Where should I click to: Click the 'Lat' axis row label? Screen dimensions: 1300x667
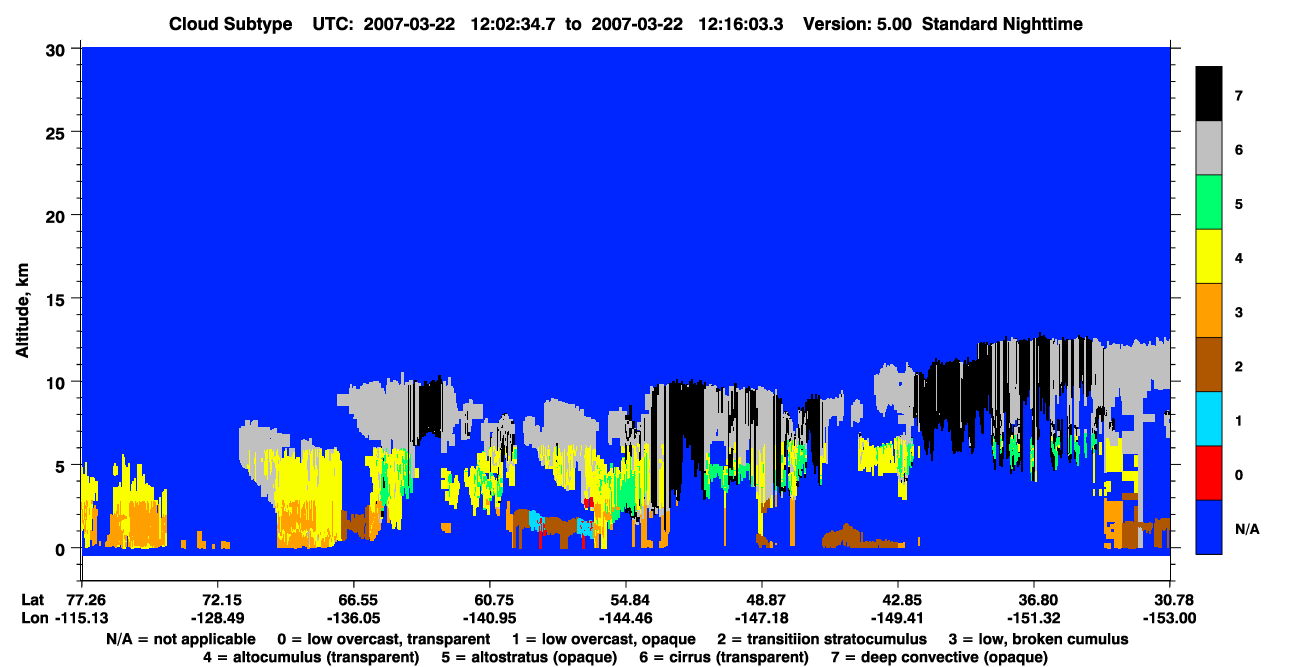(x=33, y=599)
